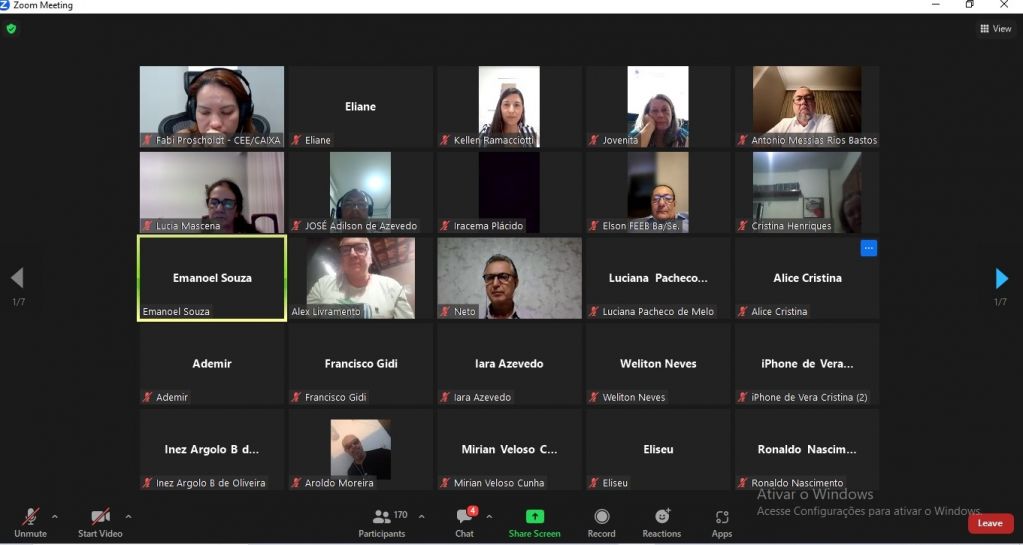This screenshot has height=545, width=1023.
Task: Expand audio settings arrow next to Unmute
Action: (x=54, y=517)
